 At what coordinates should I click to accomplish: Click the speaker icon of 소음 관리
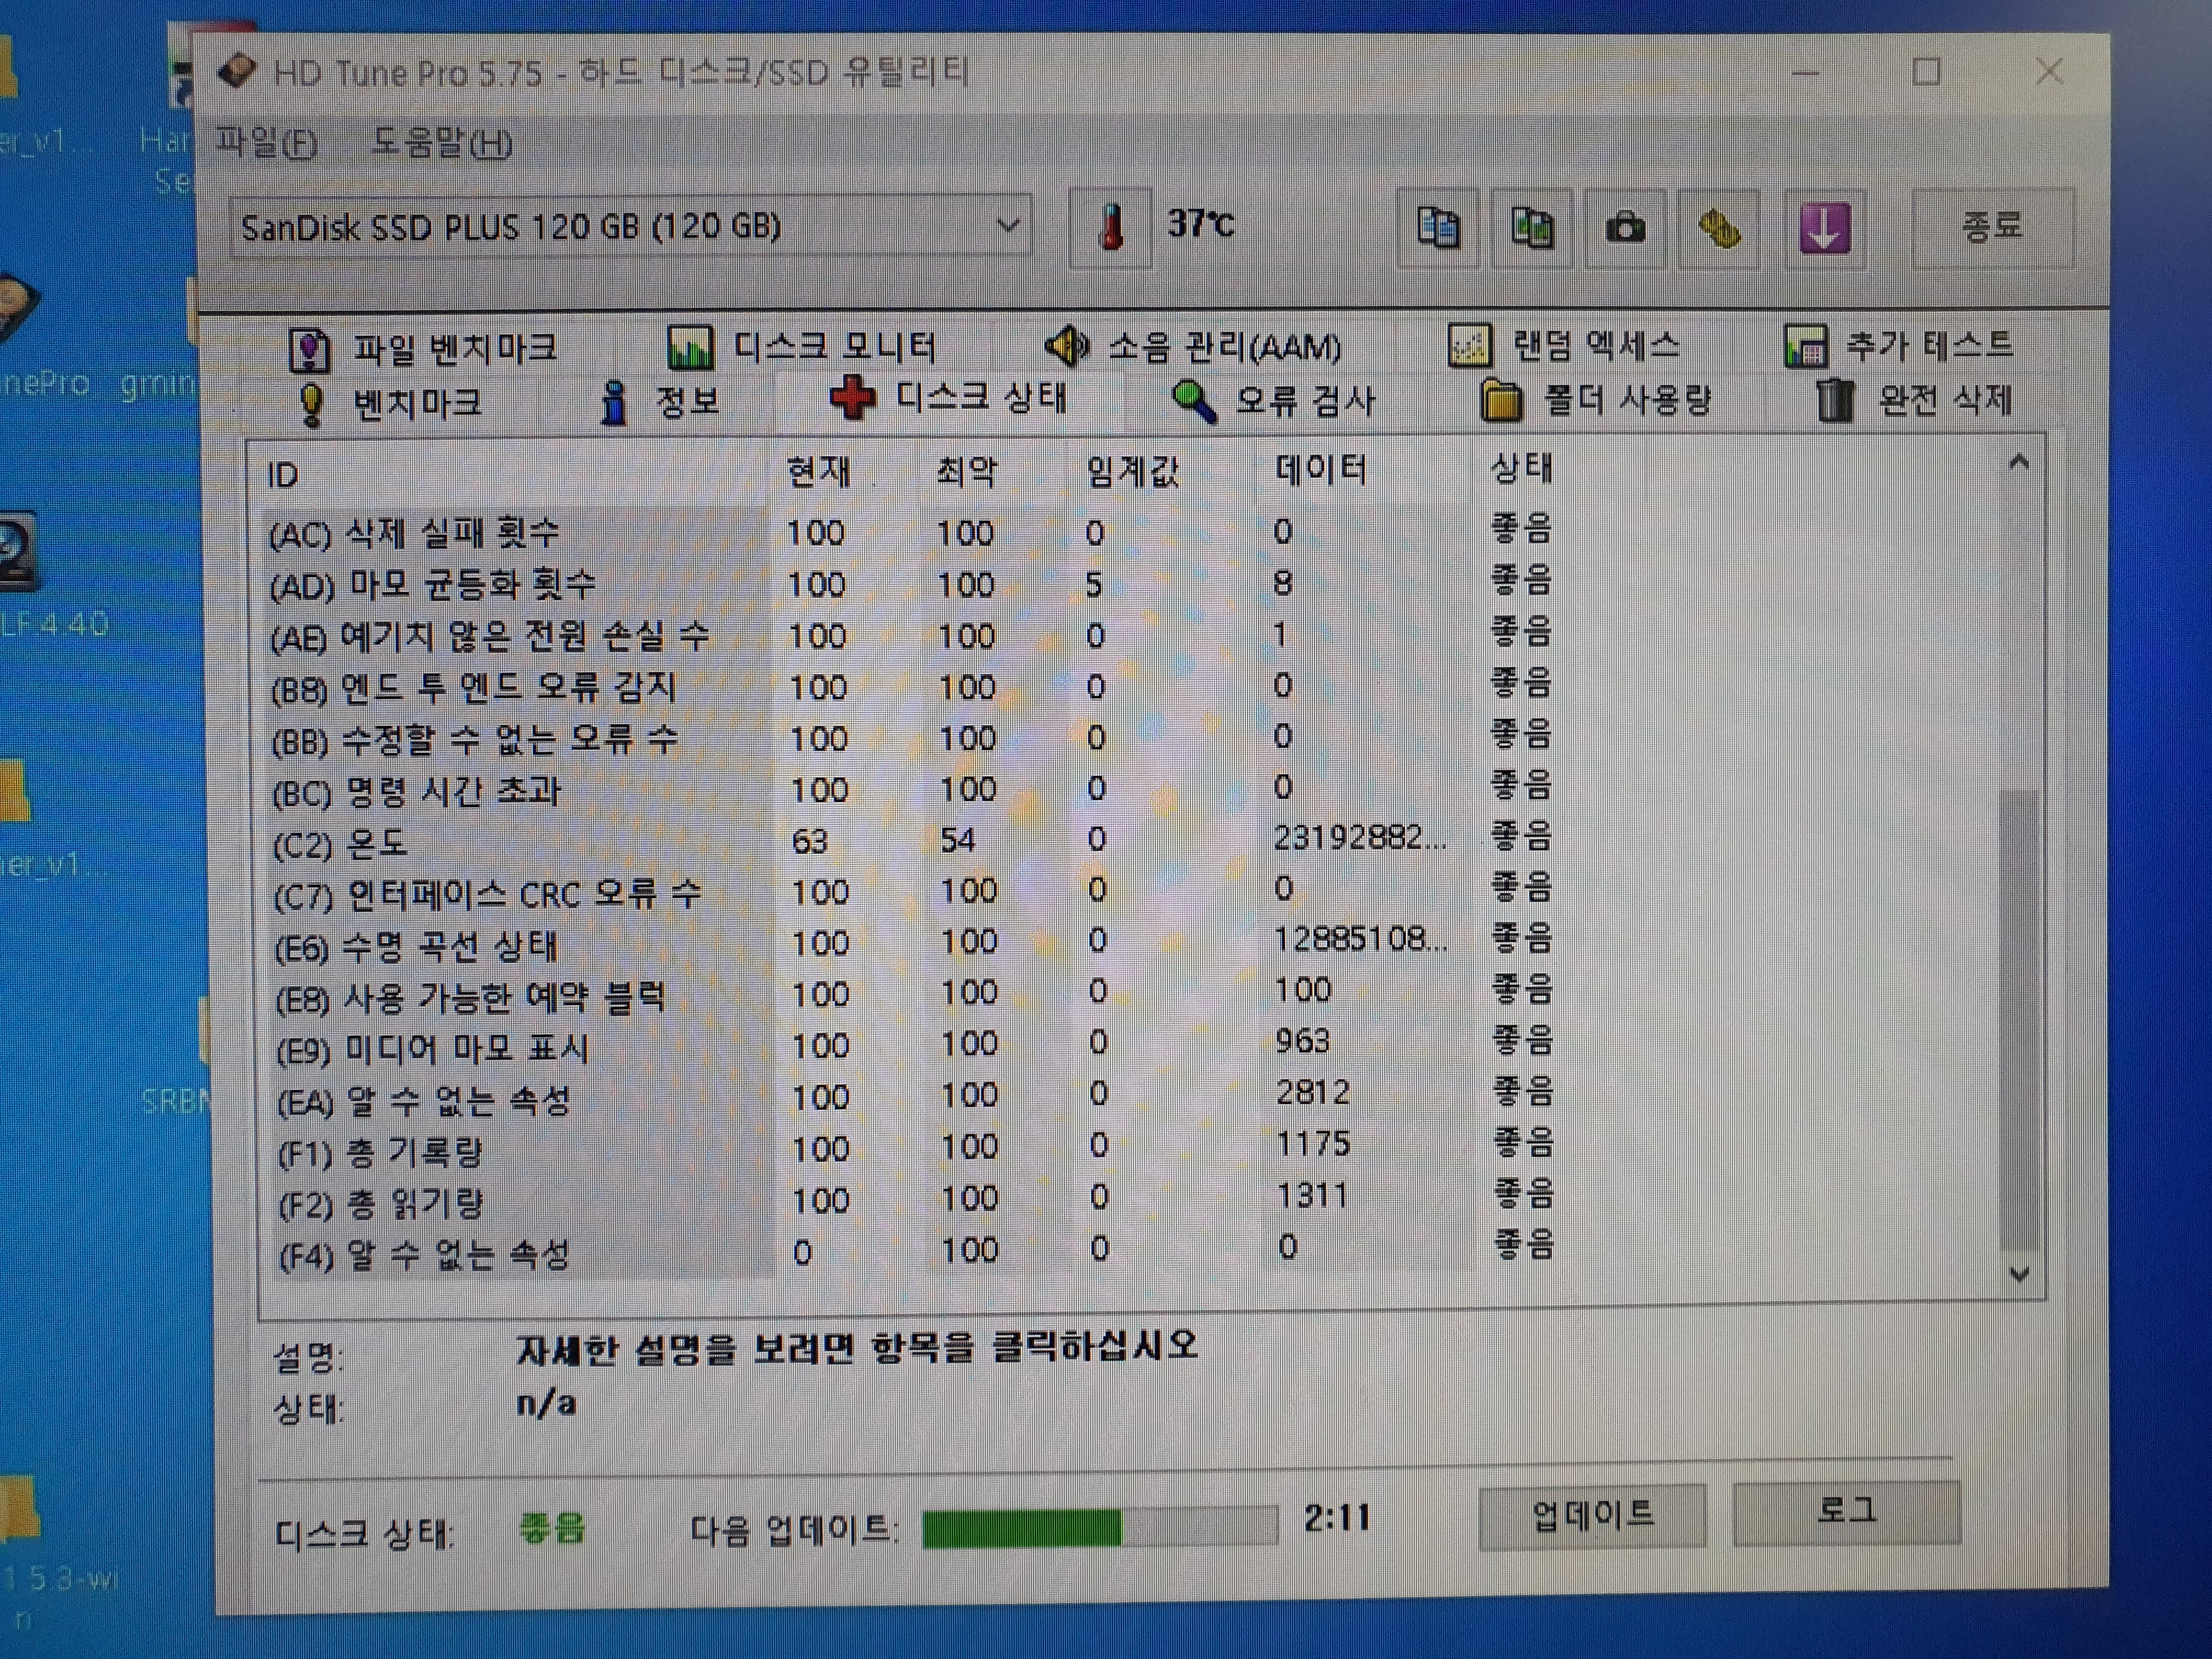[1067, 346]
